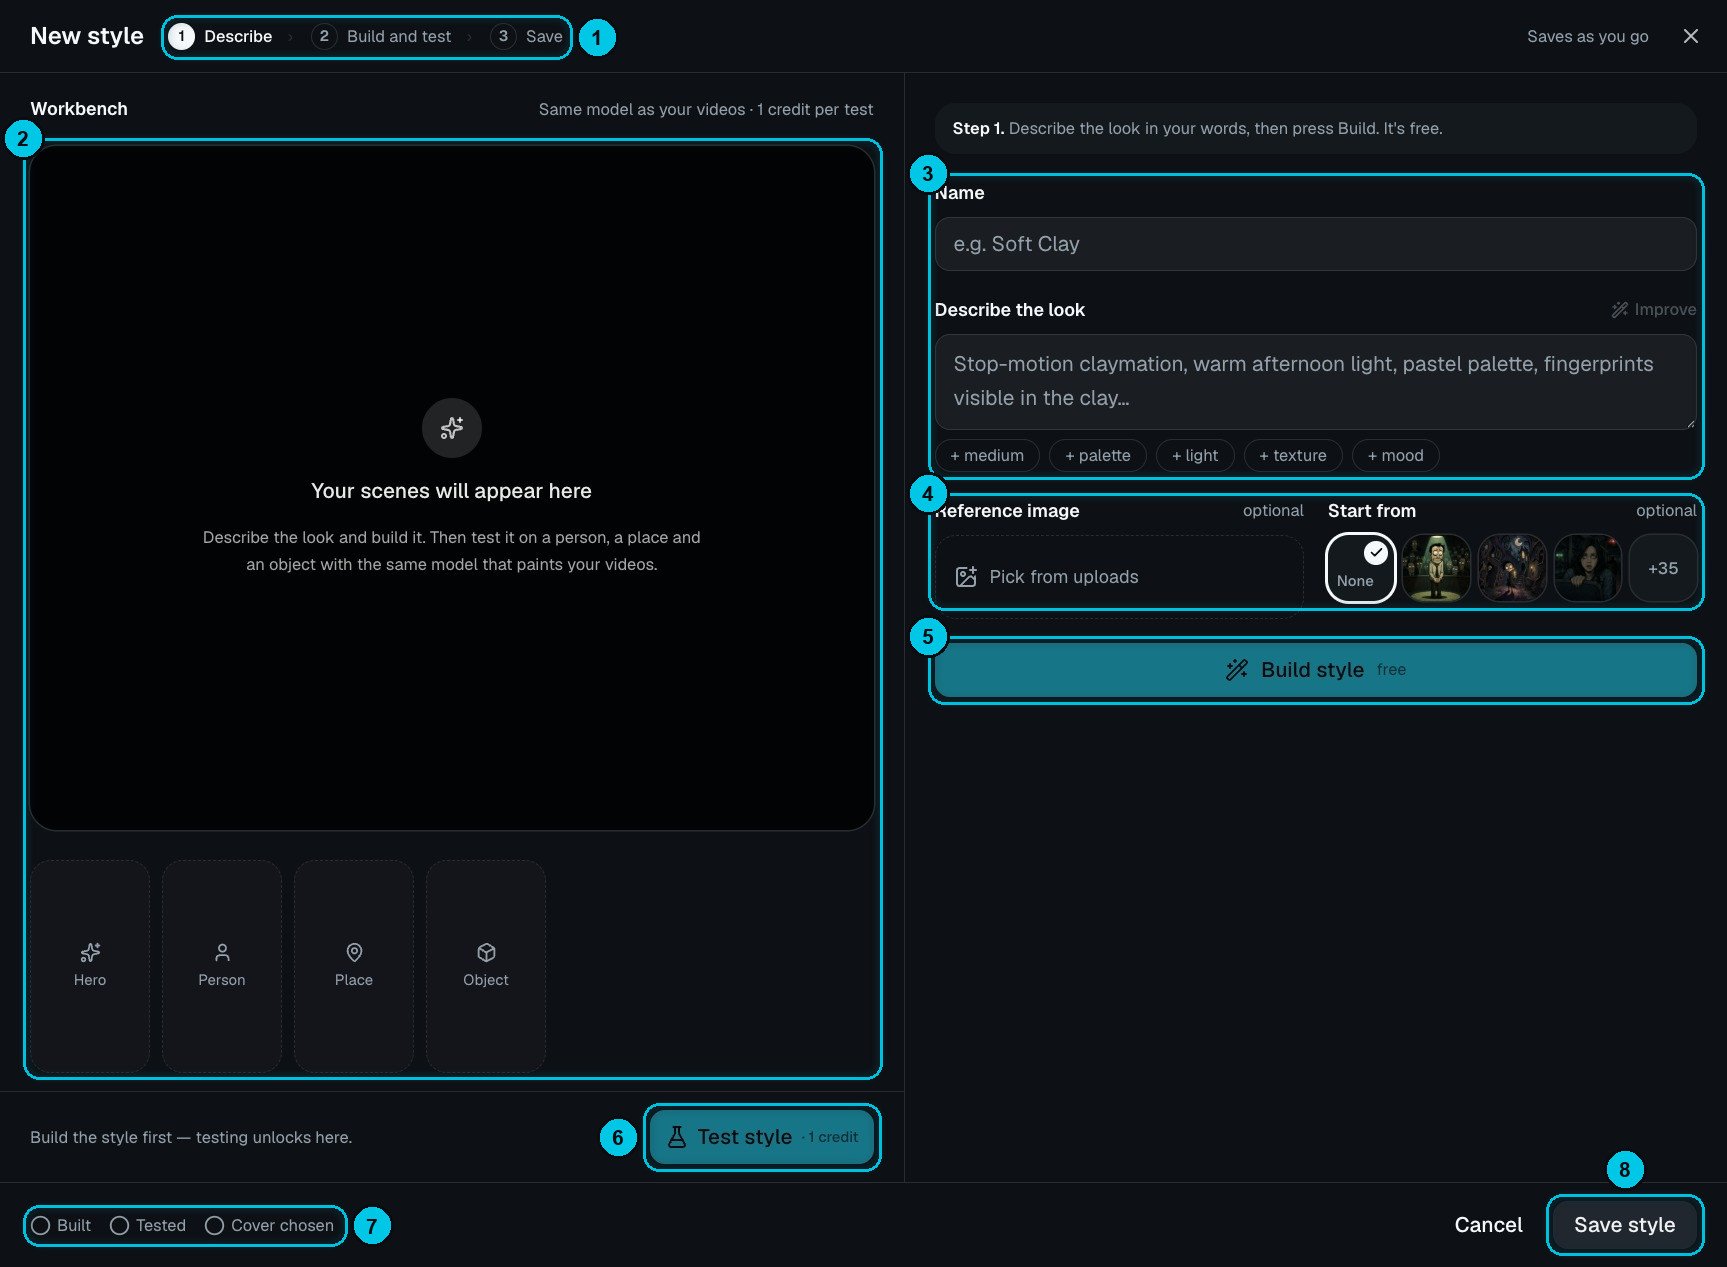Select the None start-from option

click(1360, 568)
